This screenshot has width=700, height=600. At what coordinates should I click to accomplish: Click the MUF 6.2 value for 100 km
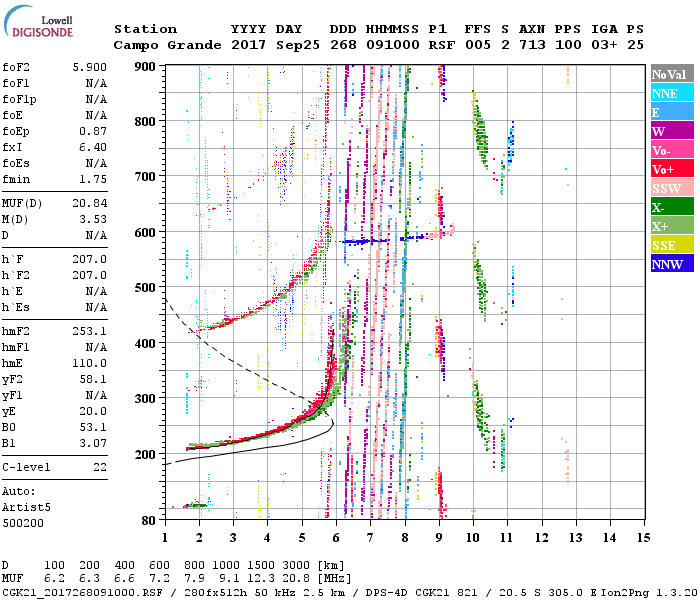[54, 579]
